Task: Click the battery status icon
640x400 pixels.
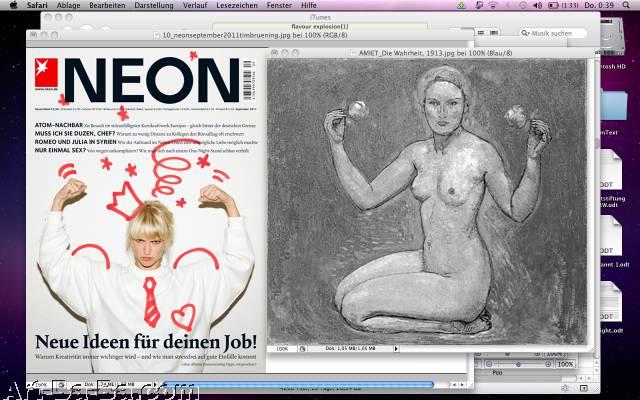Action: 553,5
